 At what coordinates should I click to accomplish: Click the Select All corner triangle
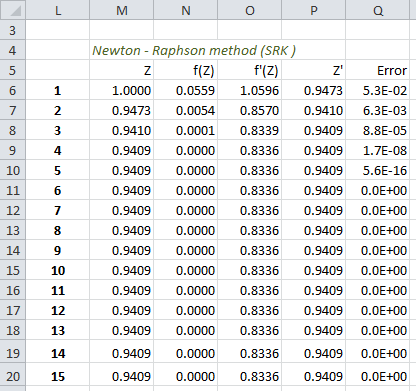click(x=13, y=10)
